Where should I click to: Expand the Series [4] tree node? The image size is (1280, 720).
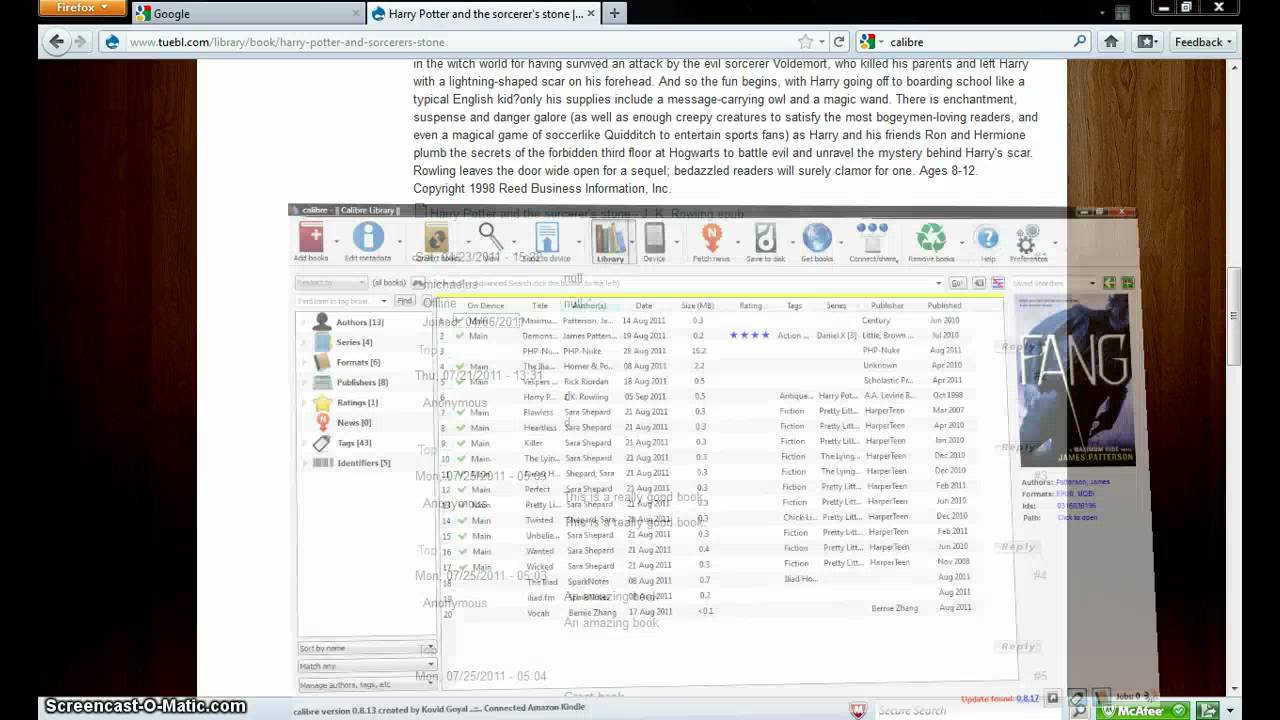[305, 342]
